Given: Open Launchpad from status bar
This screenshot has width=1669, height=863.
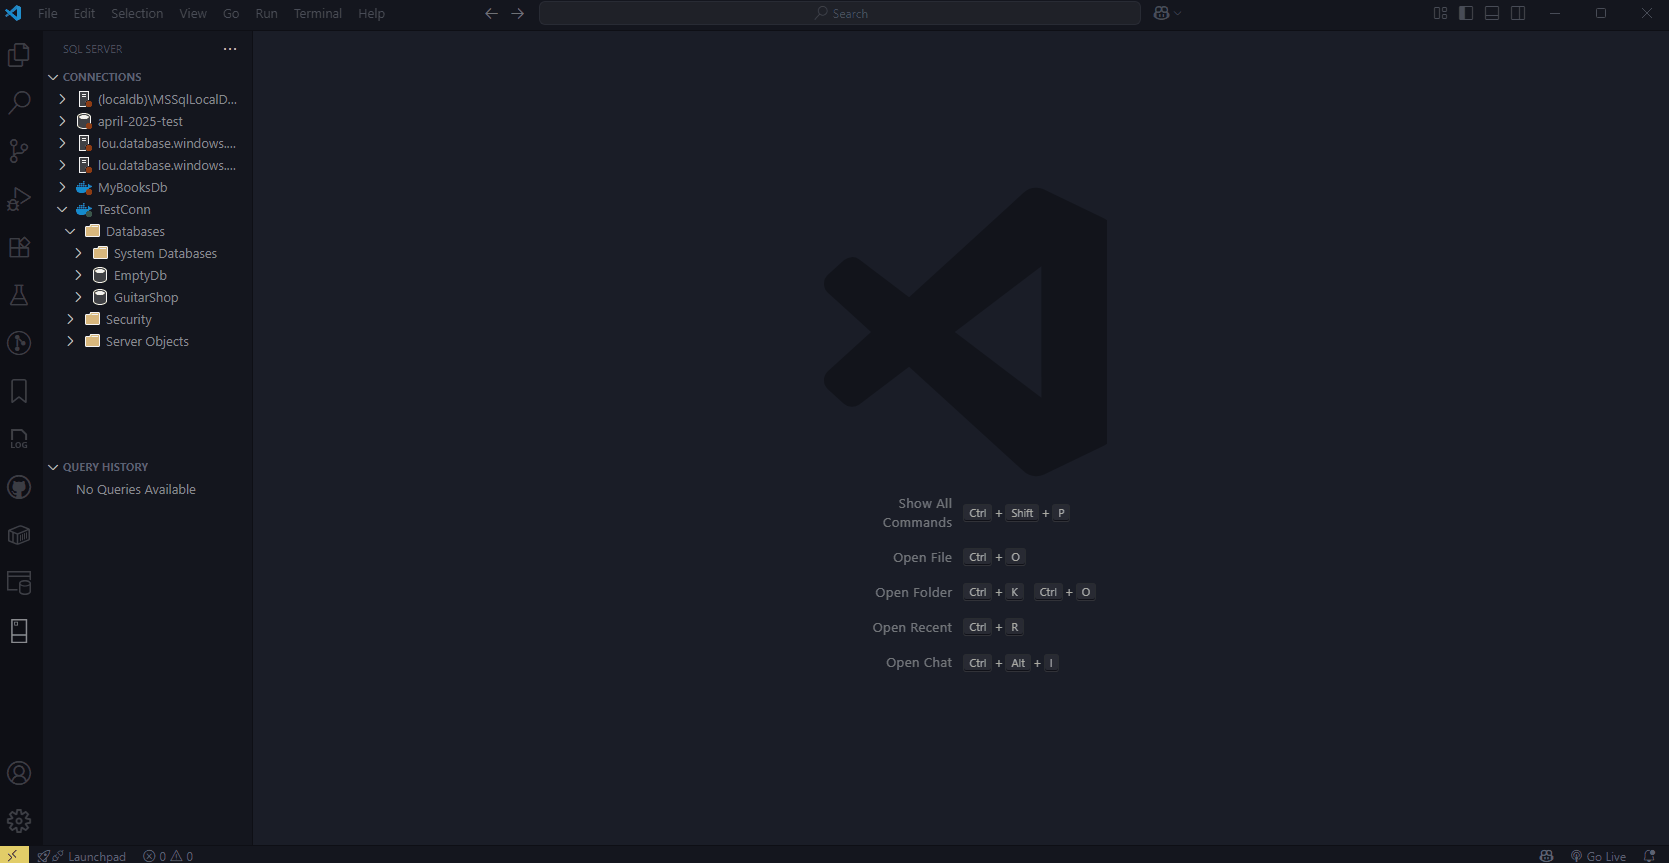Looking at the screenshot, I should pos(82,856).
